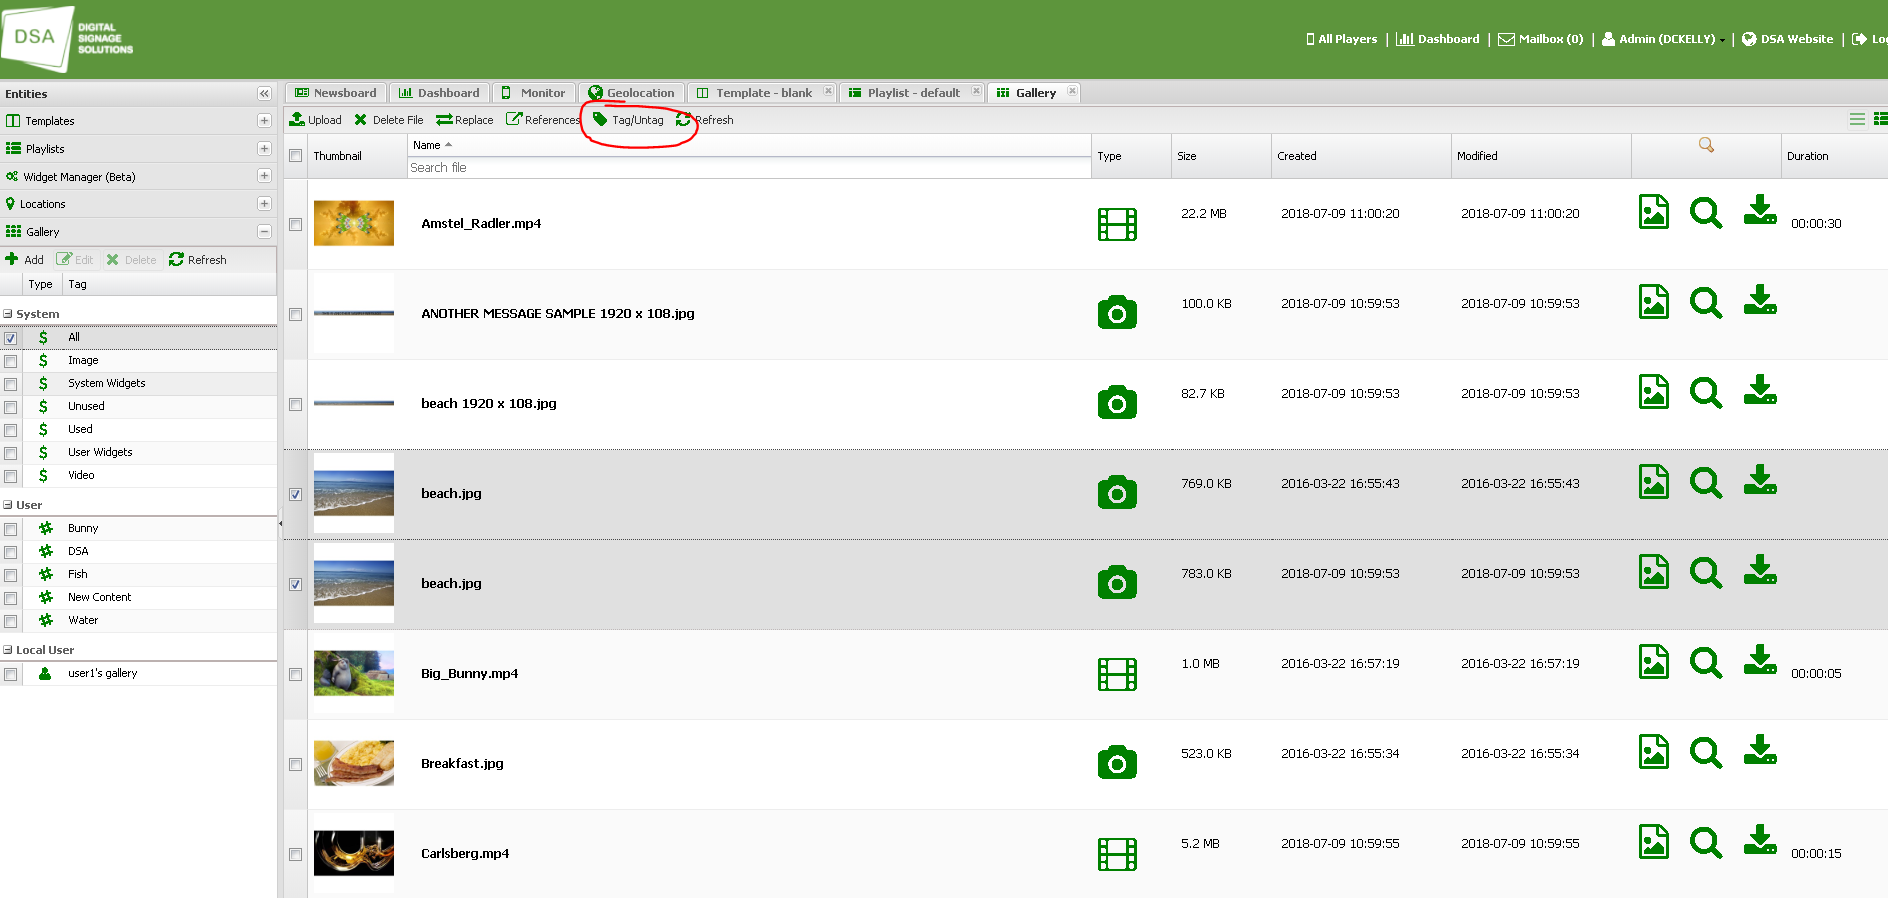Expand the Locations section plus button
The width and height of the screenshot is (1888, 898).
264,204
